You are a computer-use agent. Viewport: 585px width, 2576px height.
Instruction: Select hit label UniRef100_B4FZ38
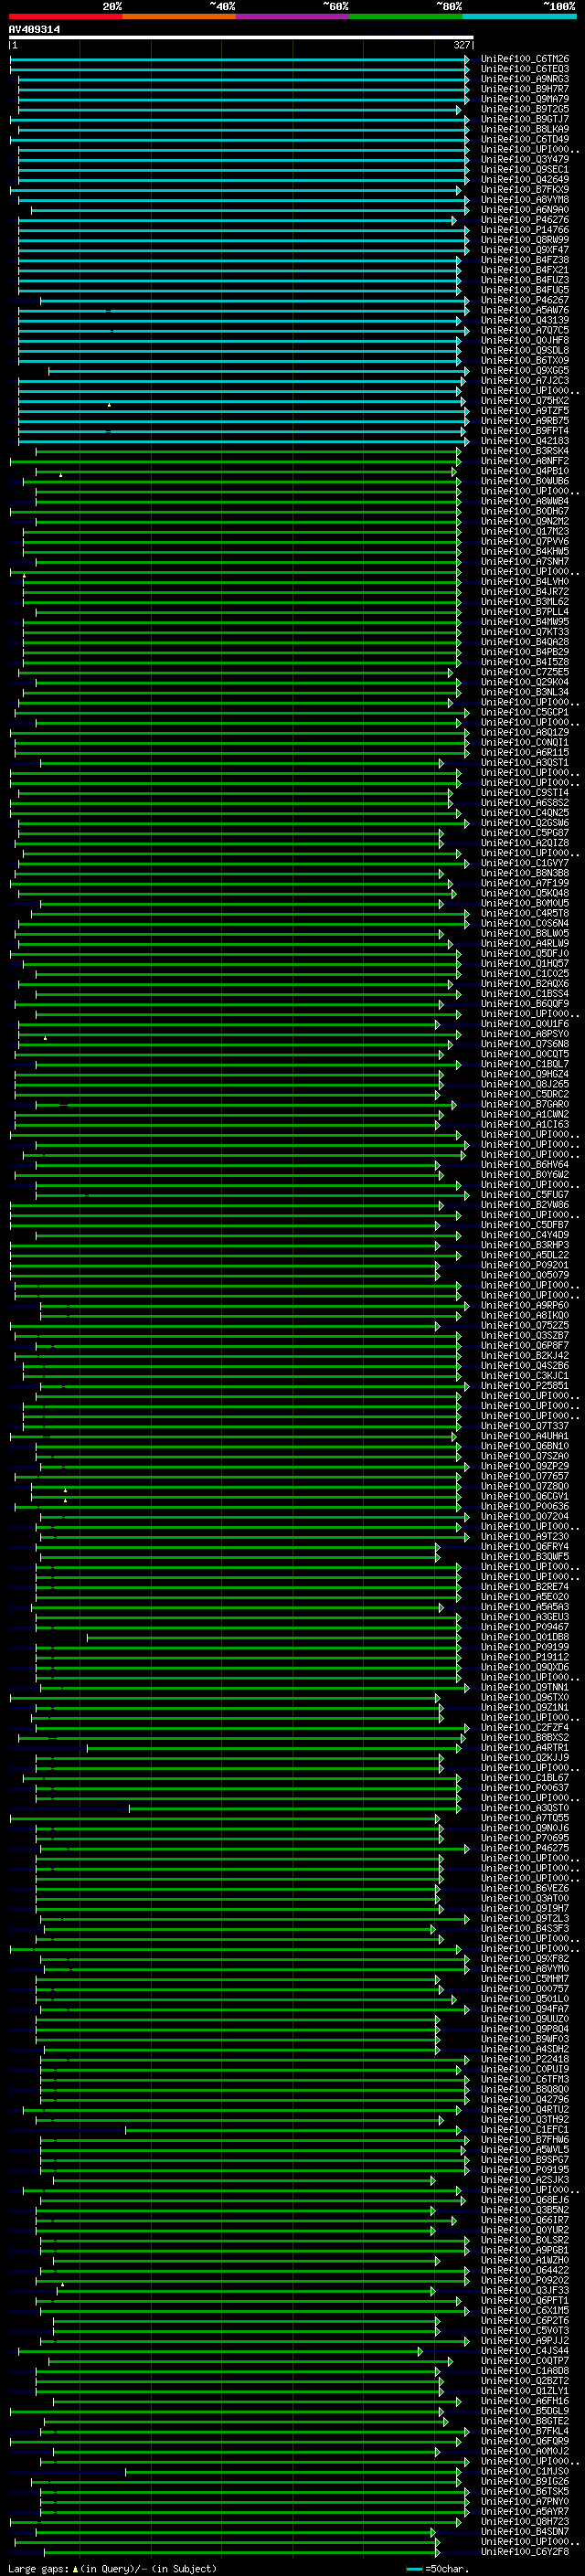[525, 260]
